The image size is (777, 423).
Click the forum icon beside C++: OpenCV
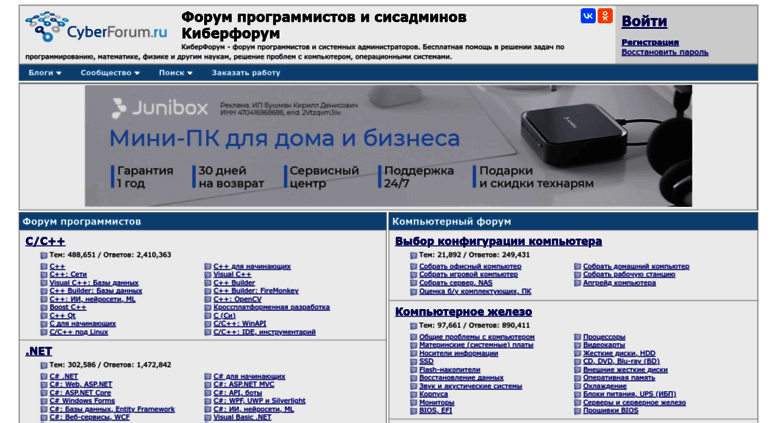pos(208,300)
